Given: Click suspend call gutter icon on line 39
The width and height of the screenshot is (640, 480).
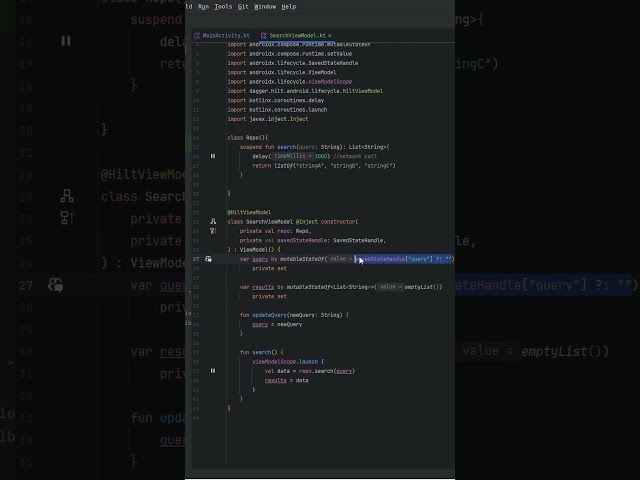Looking at the screenshot, I should pos(213,371).
